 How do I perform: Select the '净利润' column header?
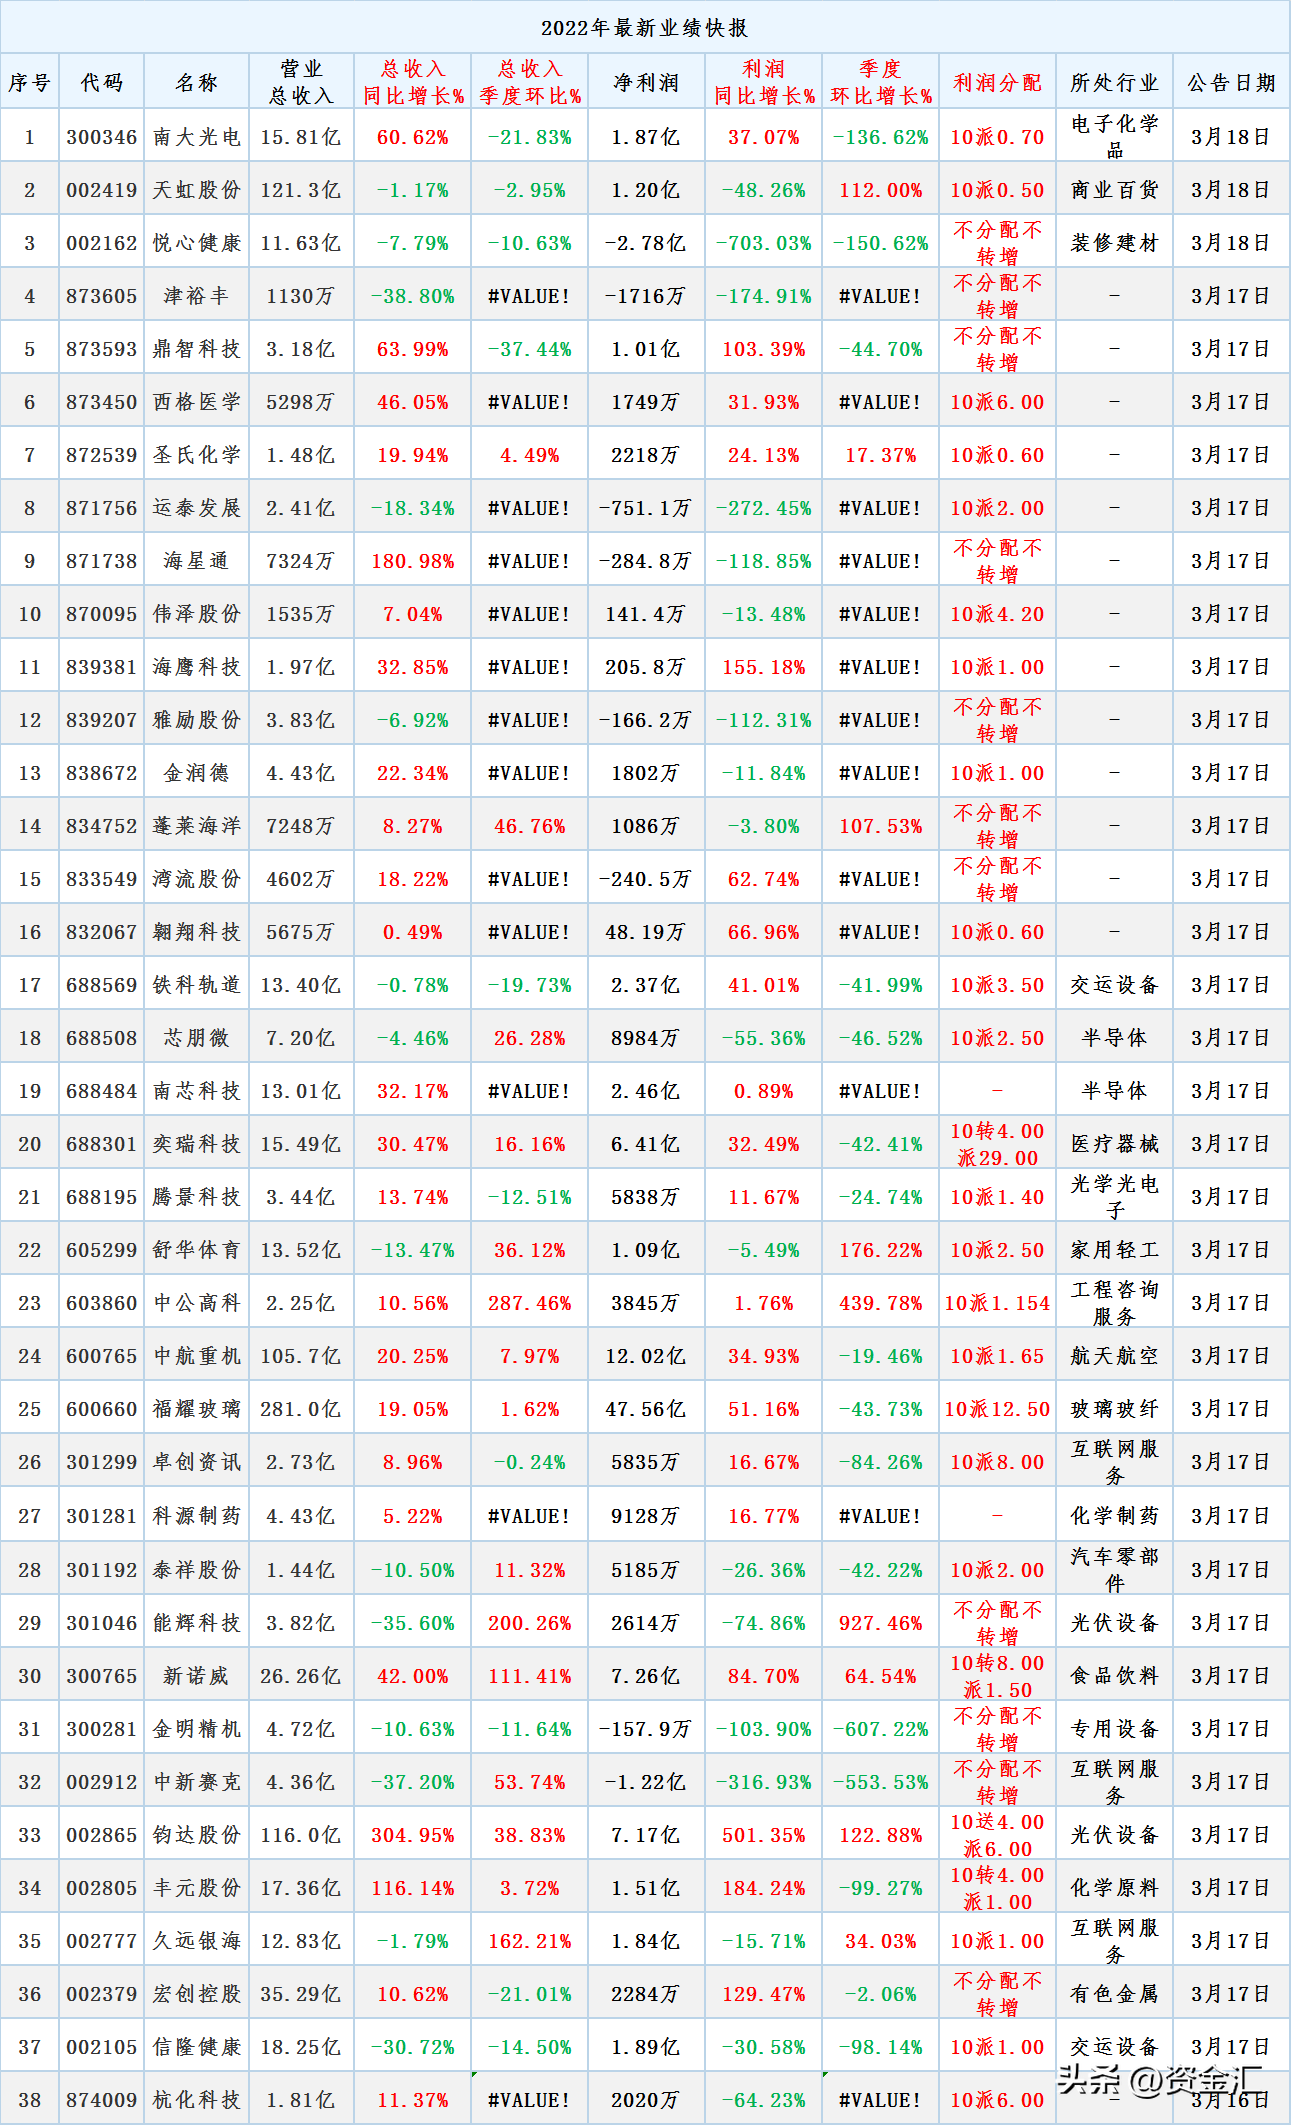pos(646,82)
